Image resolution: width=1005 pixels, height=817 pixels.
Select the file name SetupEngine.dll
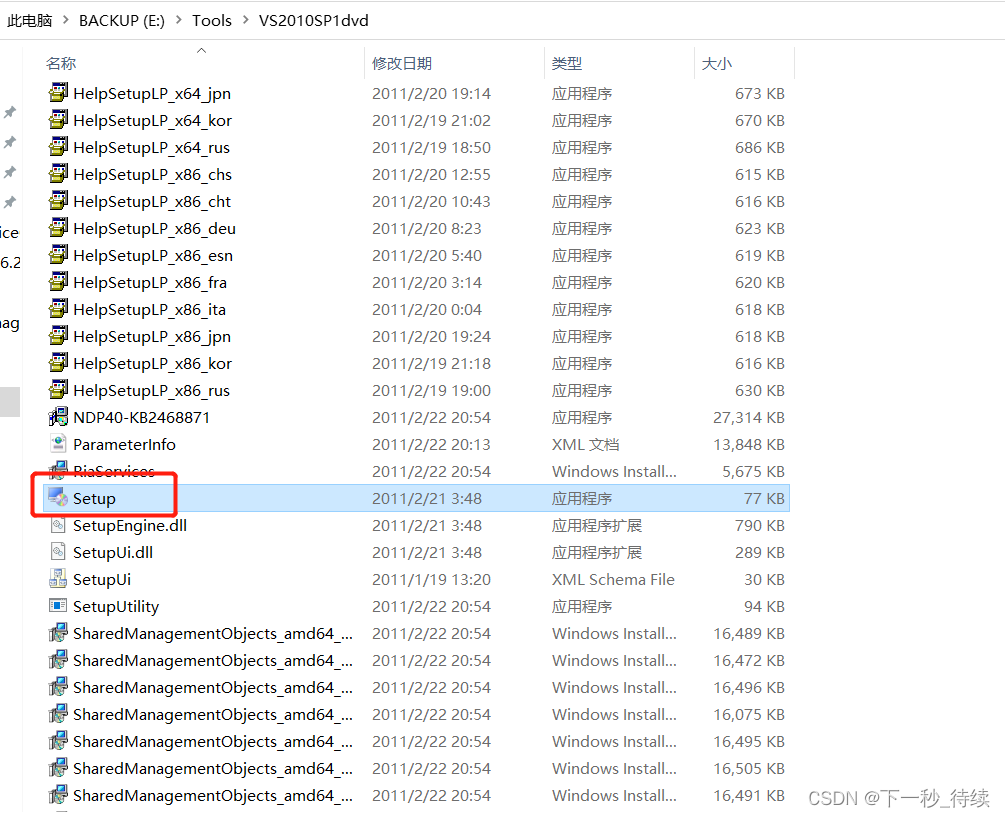point(130,525)
